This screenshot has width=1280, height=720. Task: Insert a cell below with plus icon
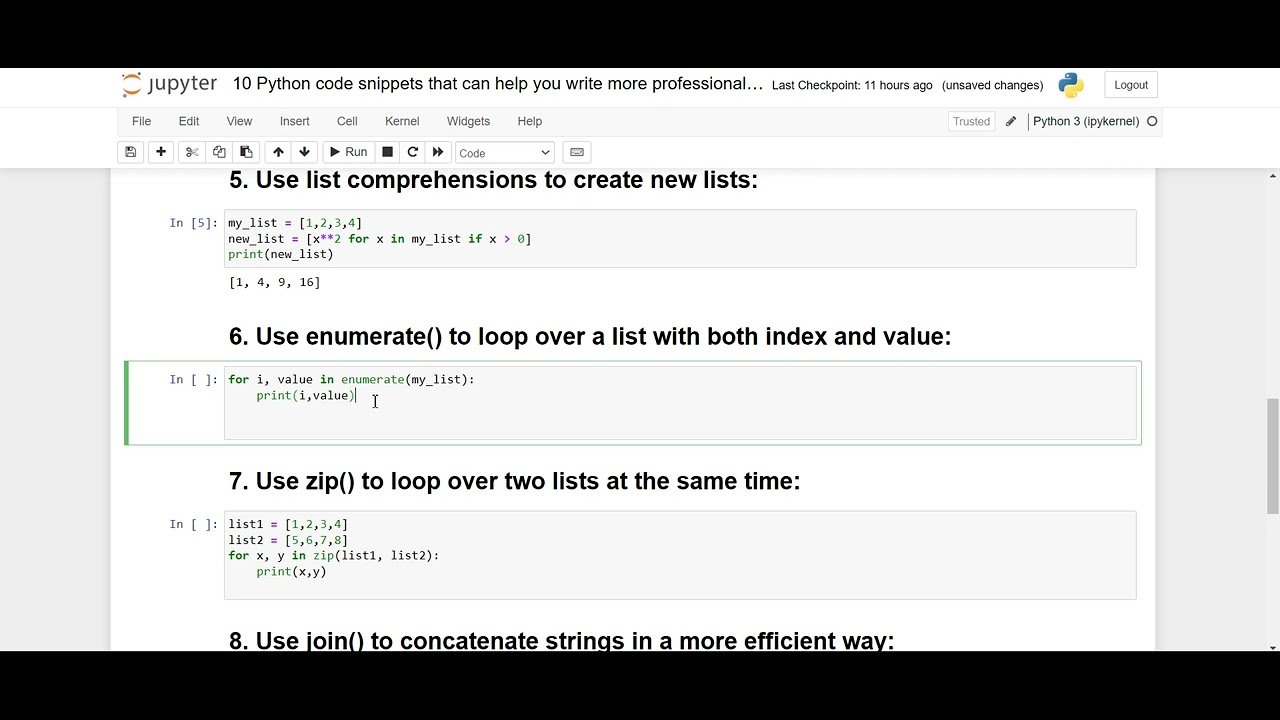(x=161, y=152)
